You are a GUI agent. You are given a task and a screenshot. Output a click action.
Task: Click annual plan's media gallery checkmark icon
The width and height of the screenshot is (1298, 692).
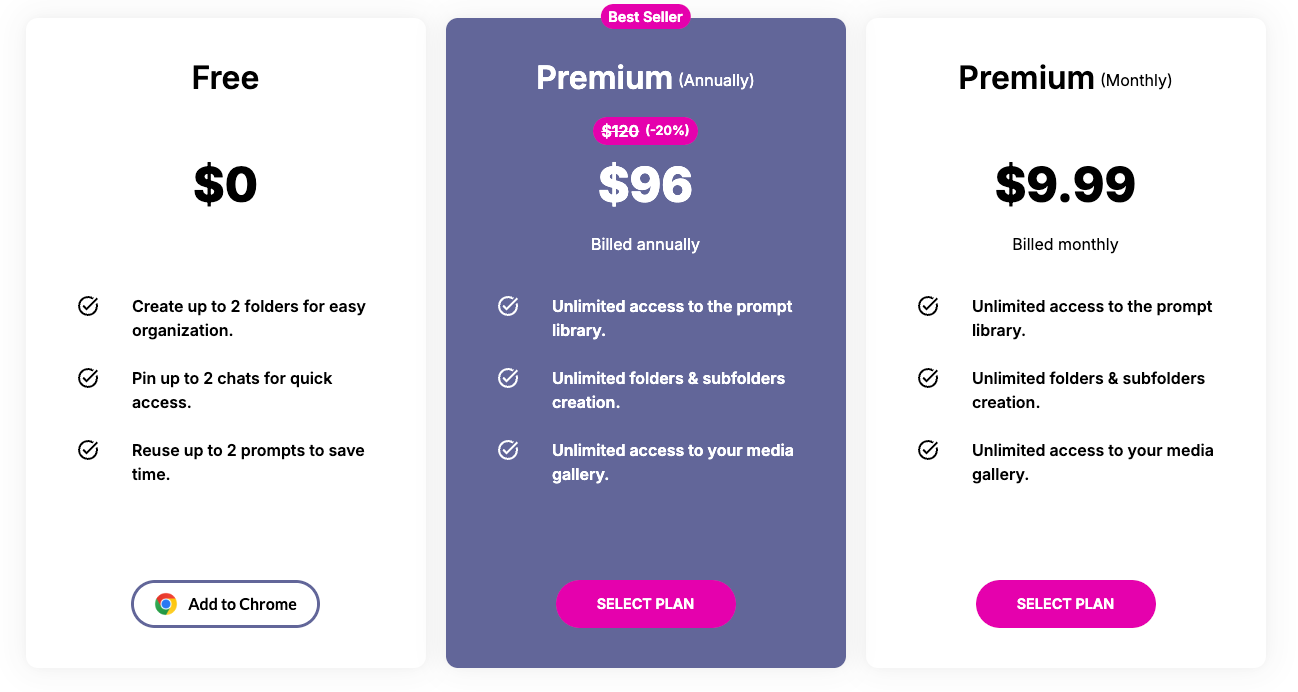508,450
